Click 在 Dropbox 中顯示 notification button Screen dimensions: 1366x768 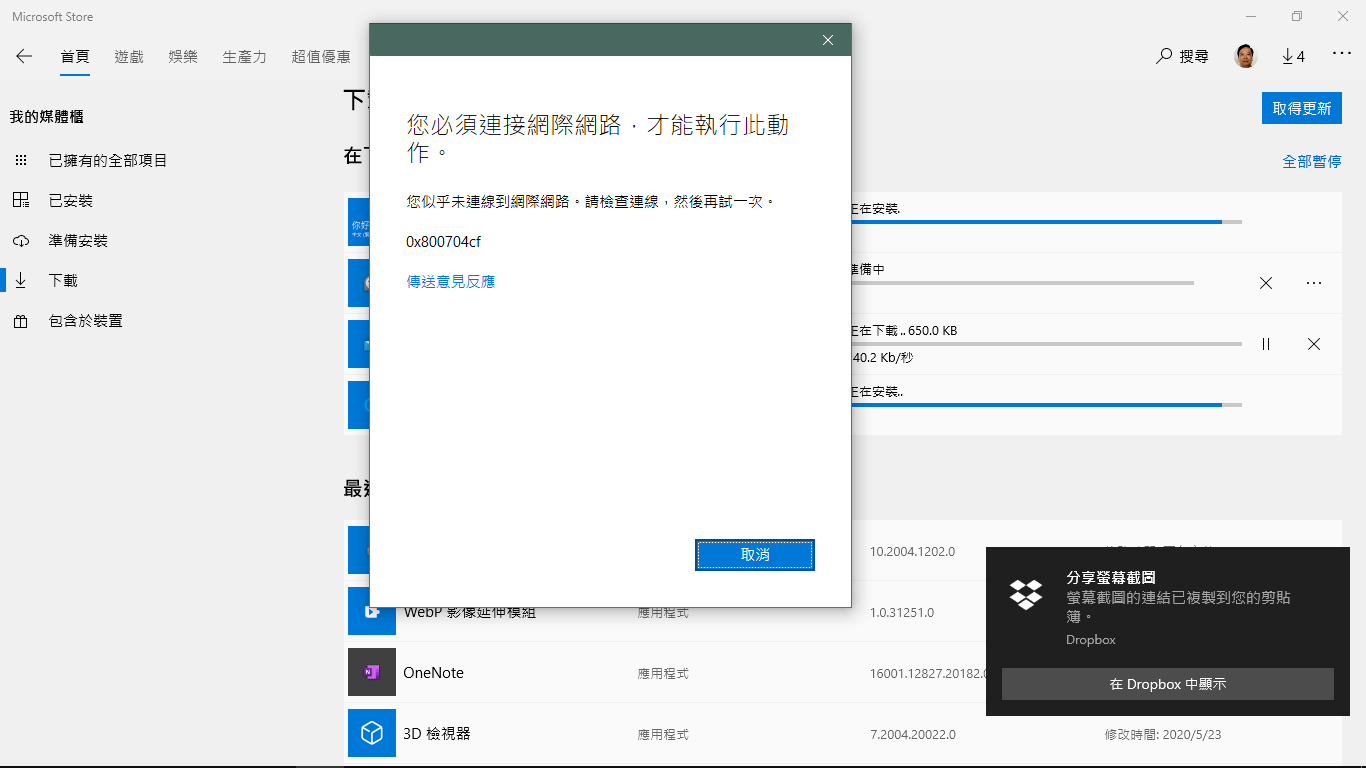(1168, 684)
